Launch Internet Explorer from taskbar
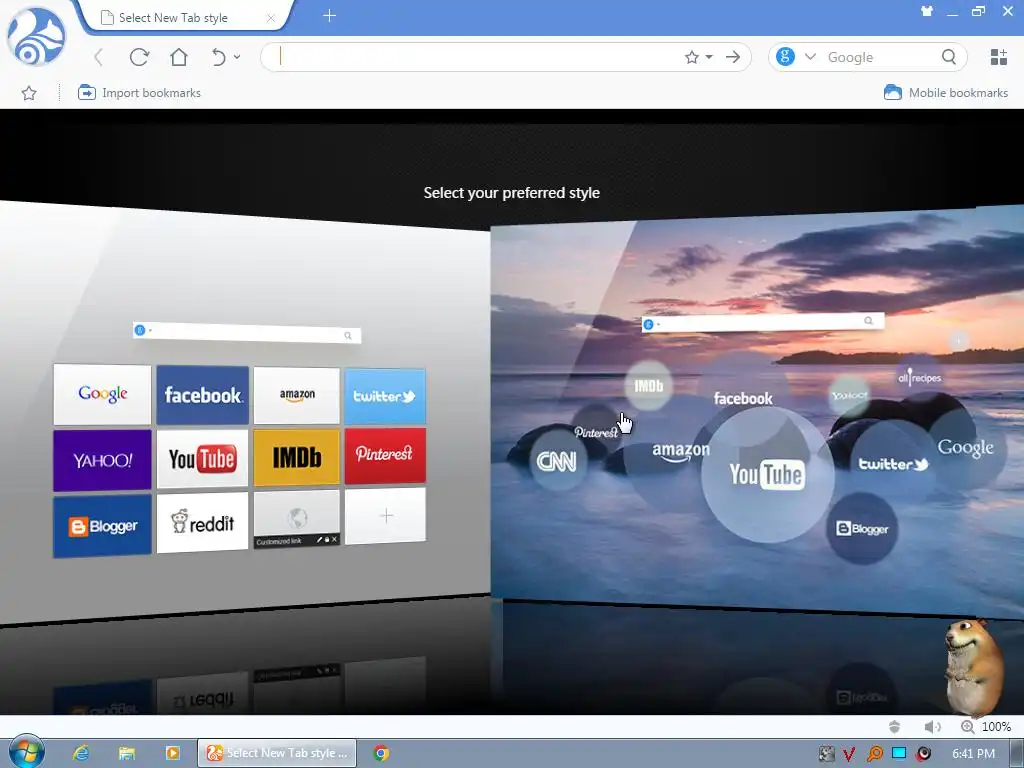 [81, 753]
